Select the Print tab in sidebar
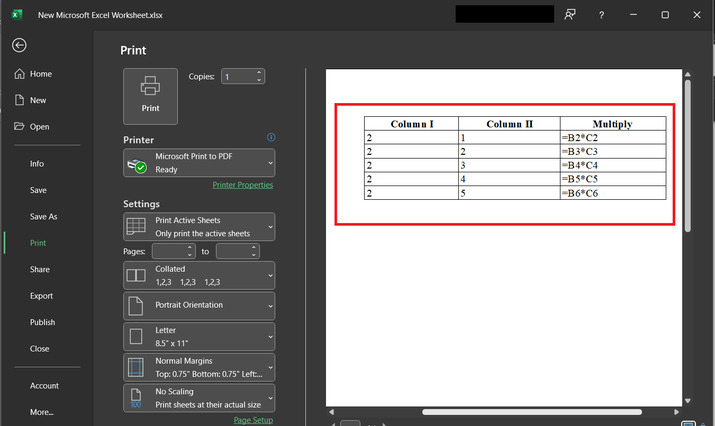Viewport: 715px width, 426px height. [x=38, y=243]
